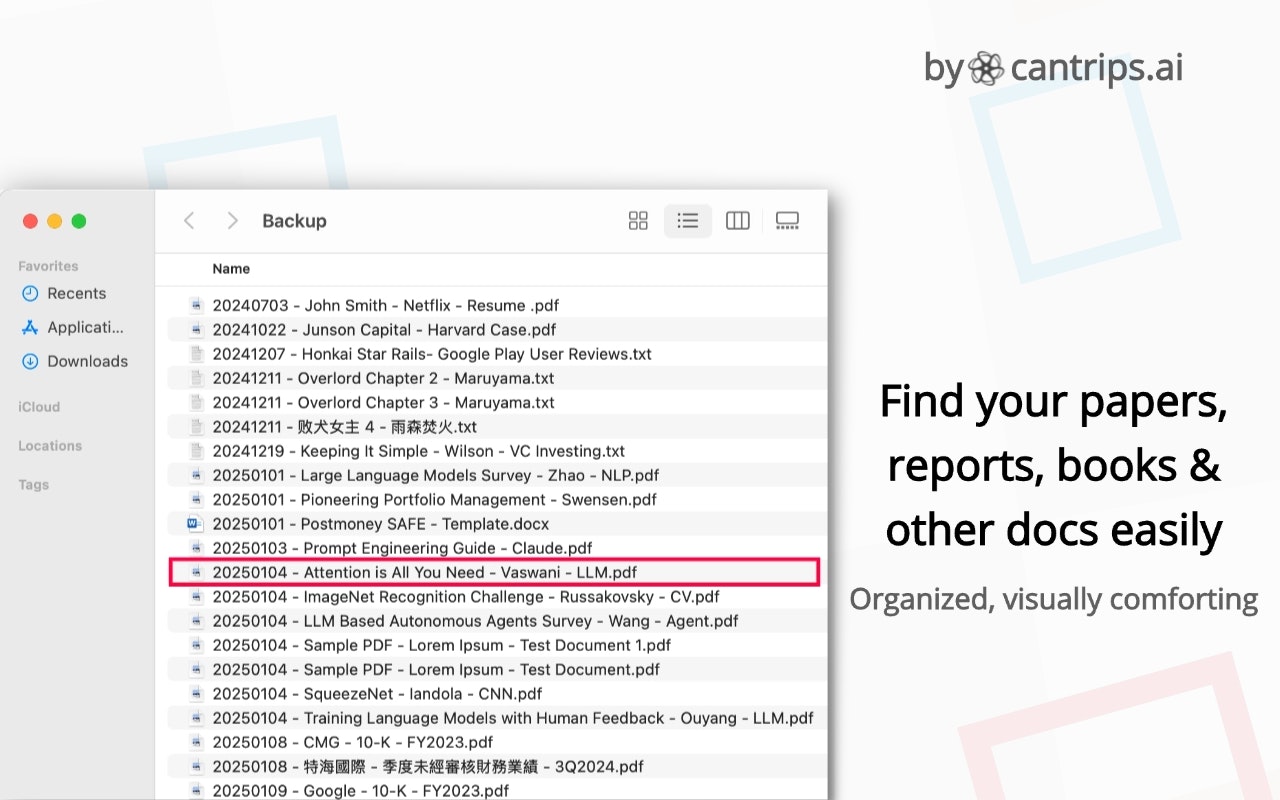
Task: Click Word icon of Postmoney SAFE docx
Action: click(x=195, y=524)
